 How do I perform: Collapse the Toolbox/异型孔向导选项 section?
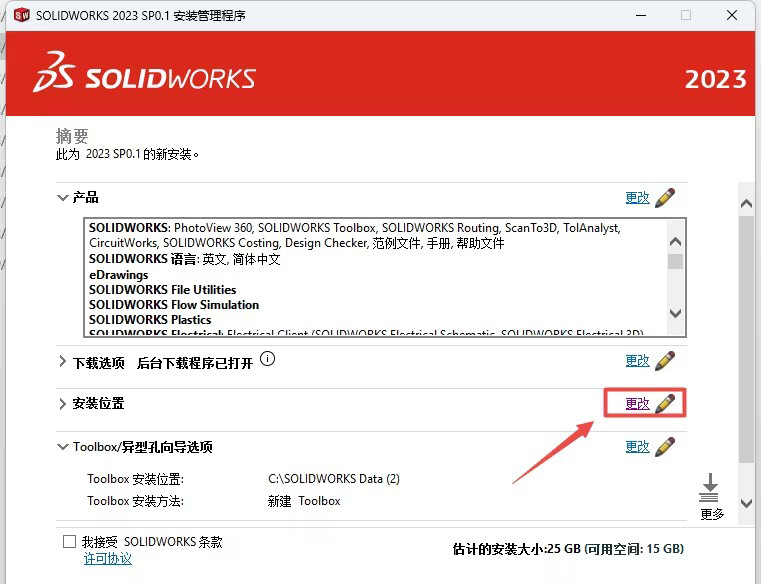tap(63, 447)
